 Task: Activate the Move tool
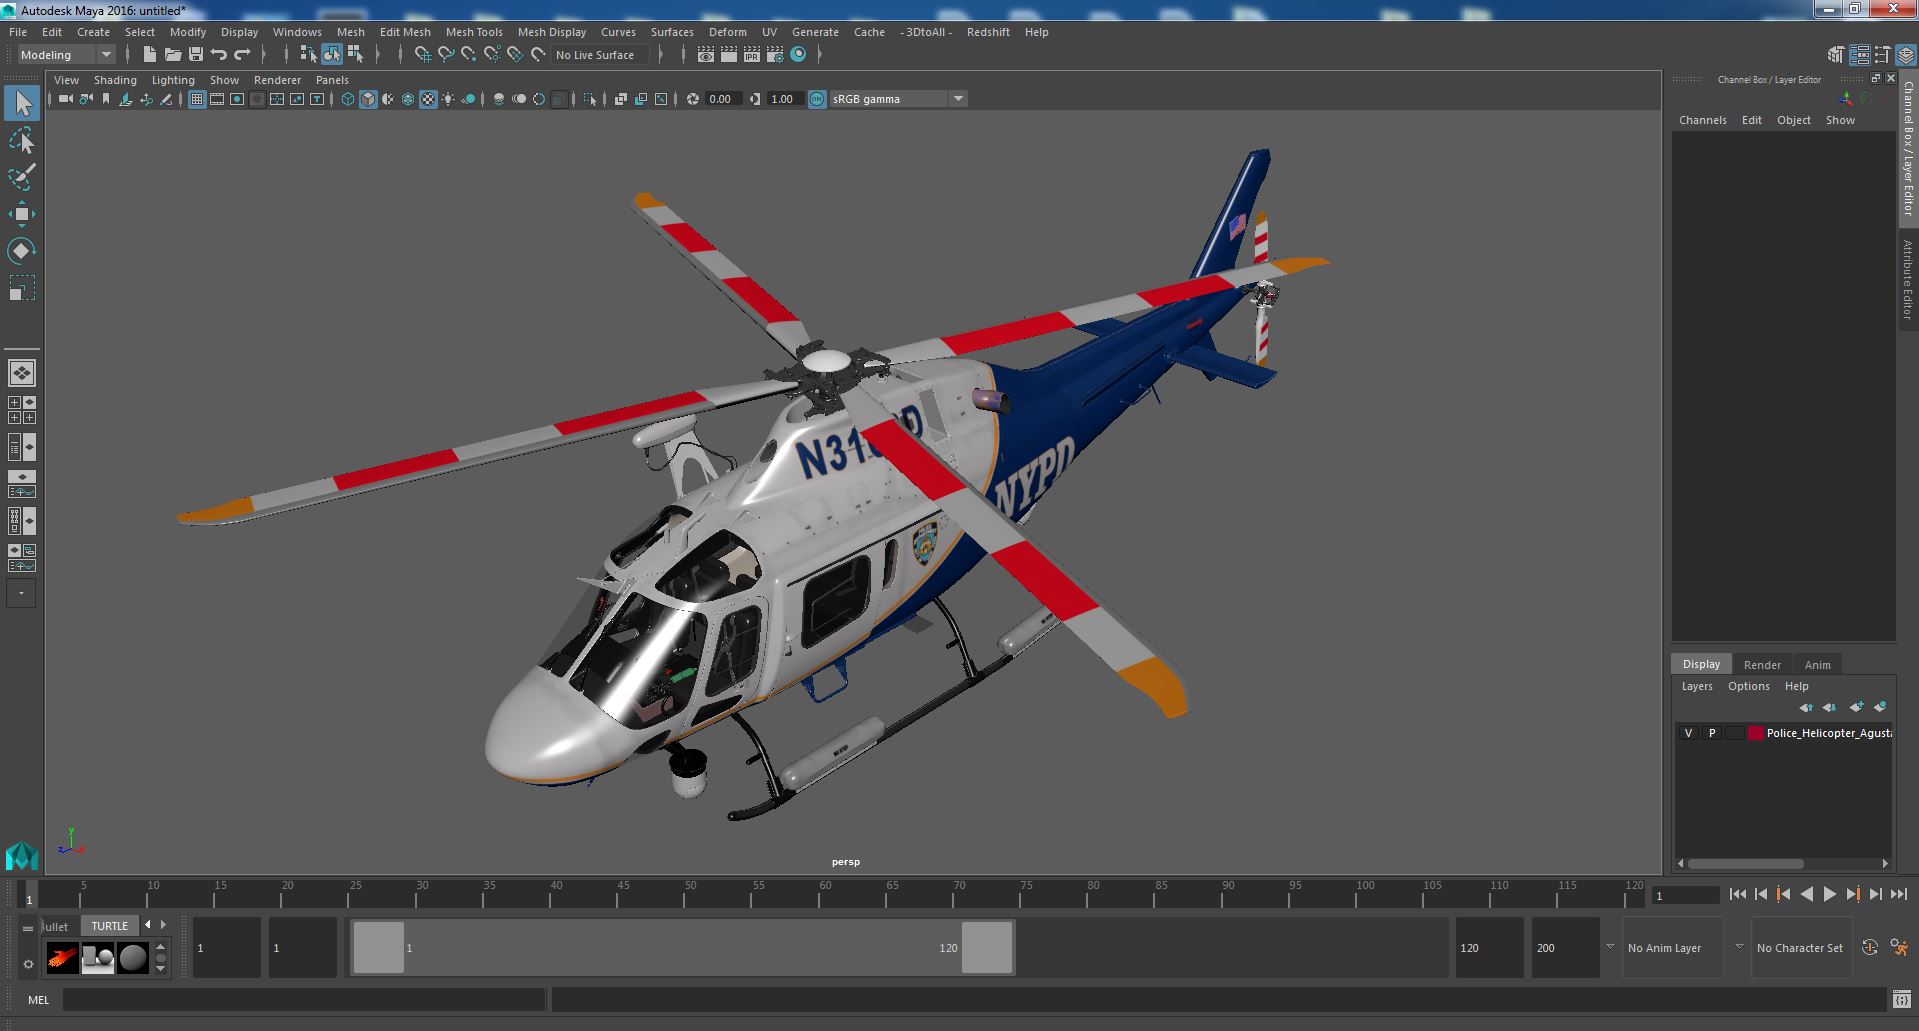click(22, 214)
